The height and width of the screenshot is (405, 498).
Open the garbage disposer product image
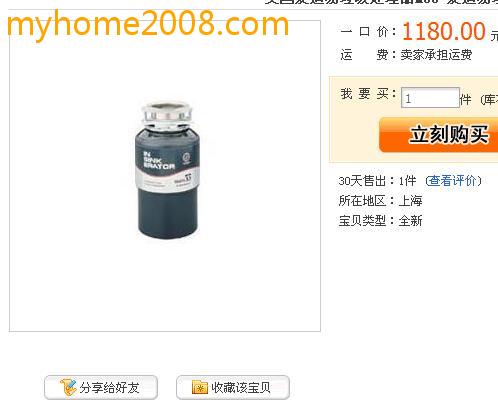coord(167,170)
